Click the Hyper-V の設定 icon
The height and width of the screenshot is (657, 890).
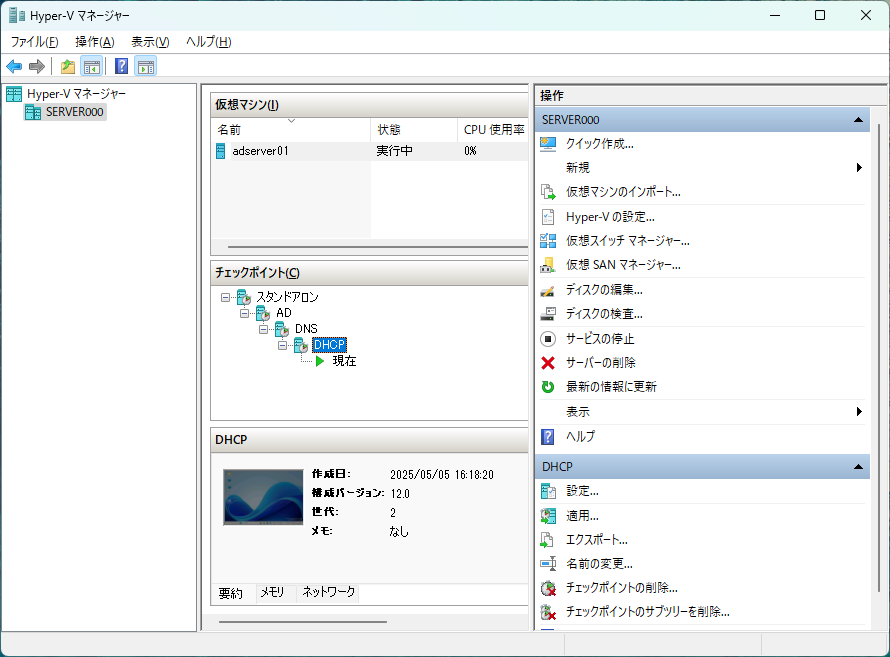tap(548, 217)
